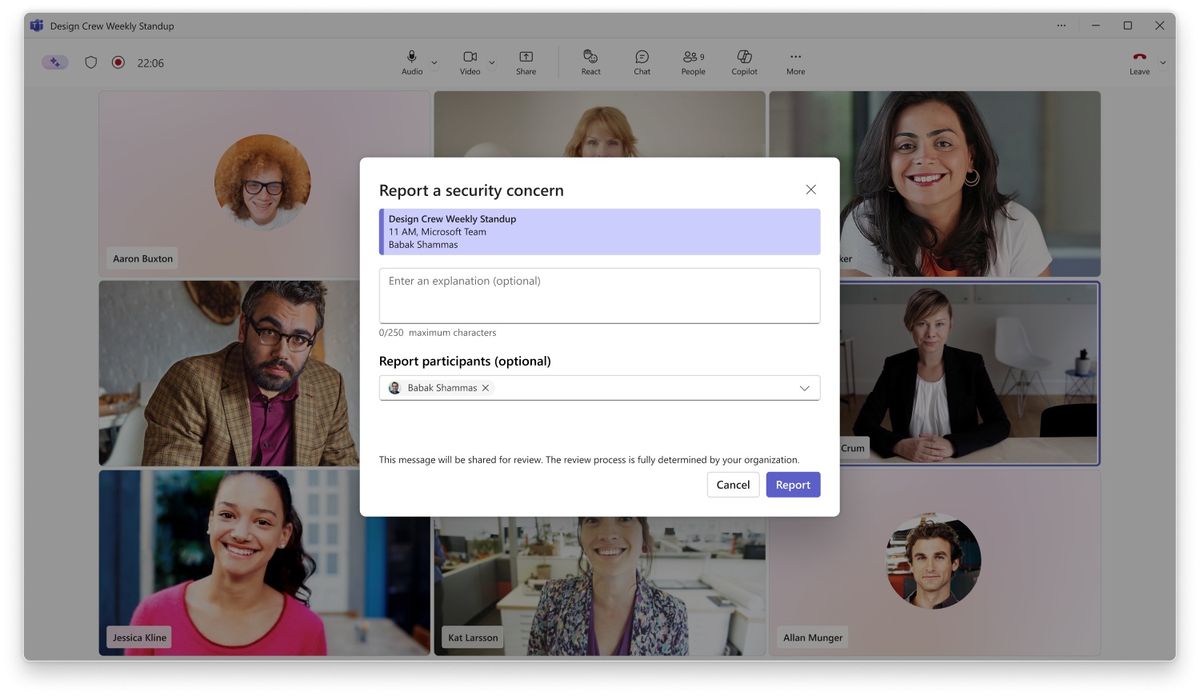Toggle camera with Video button
The width and height of the screenshot is (1200, 696).
470,63
